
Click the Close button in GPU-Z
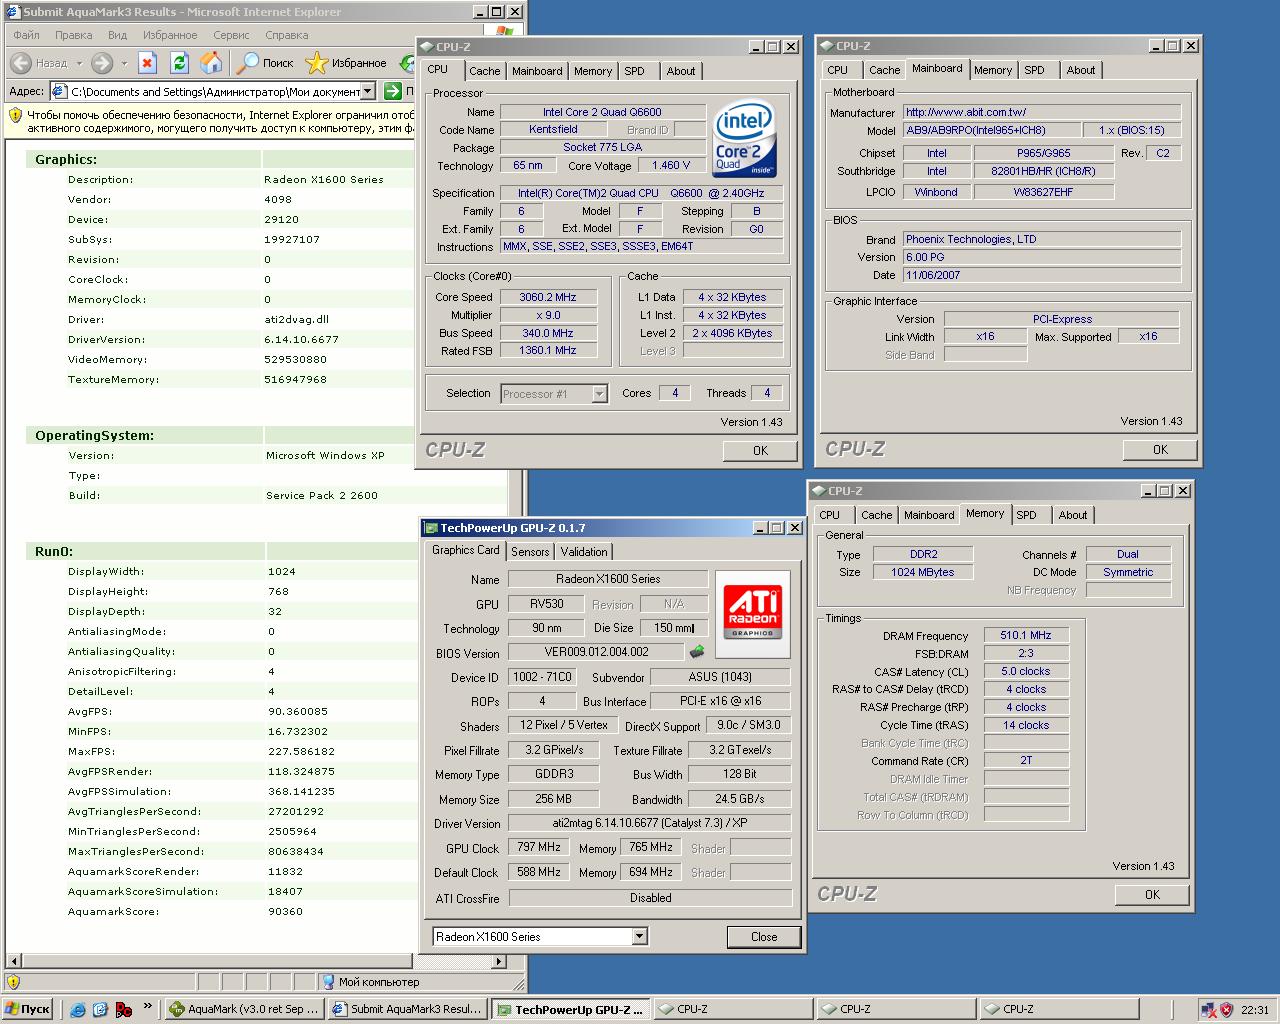click(x=764, y=937)
